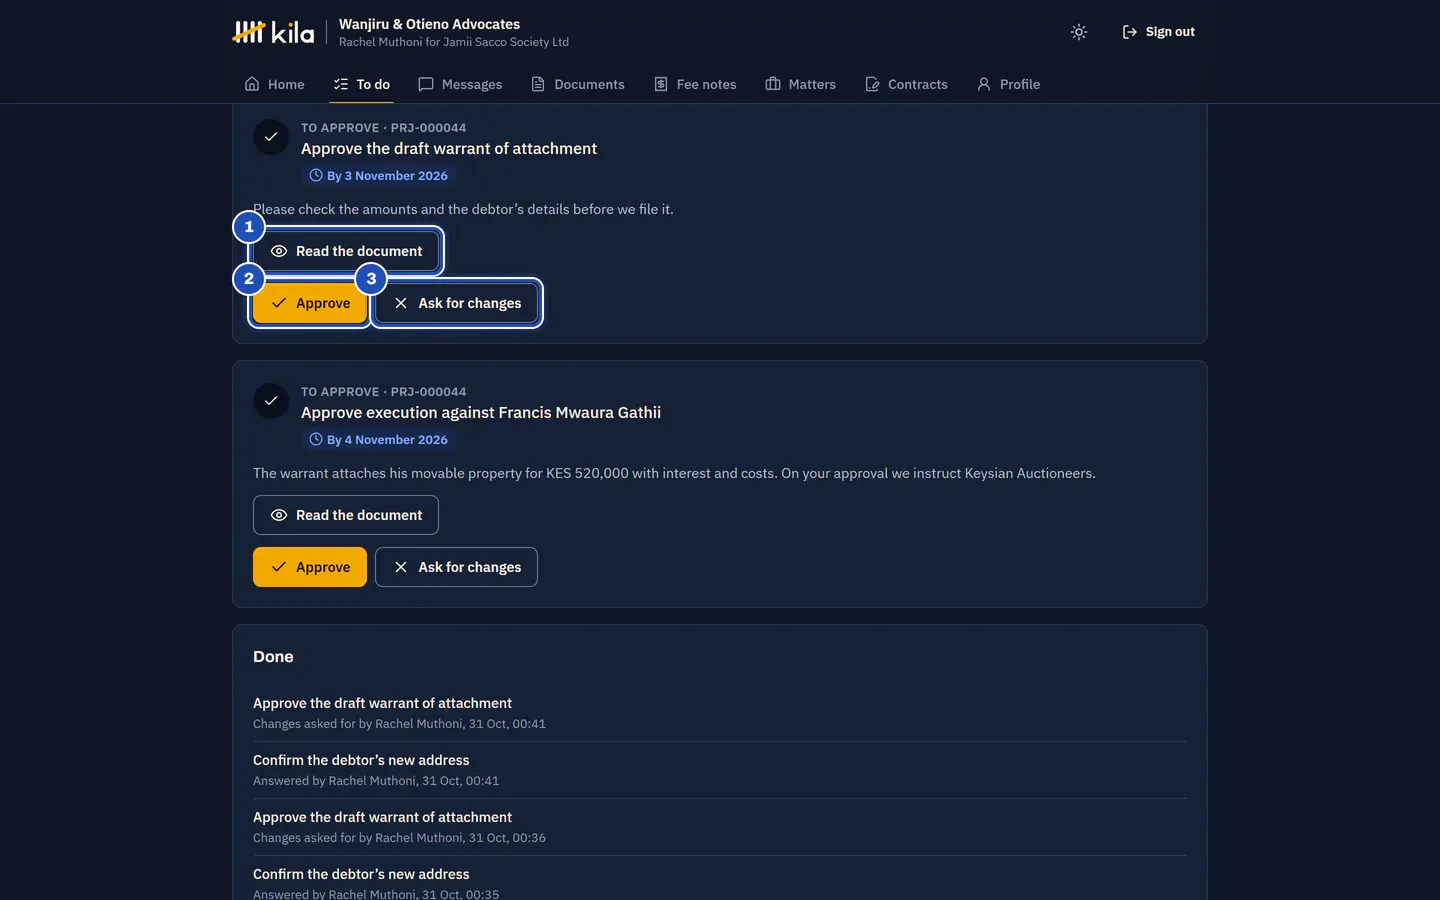Toggle the light theme sun icon
This screenshot has height=900, width=1440.
point(1078,32)
